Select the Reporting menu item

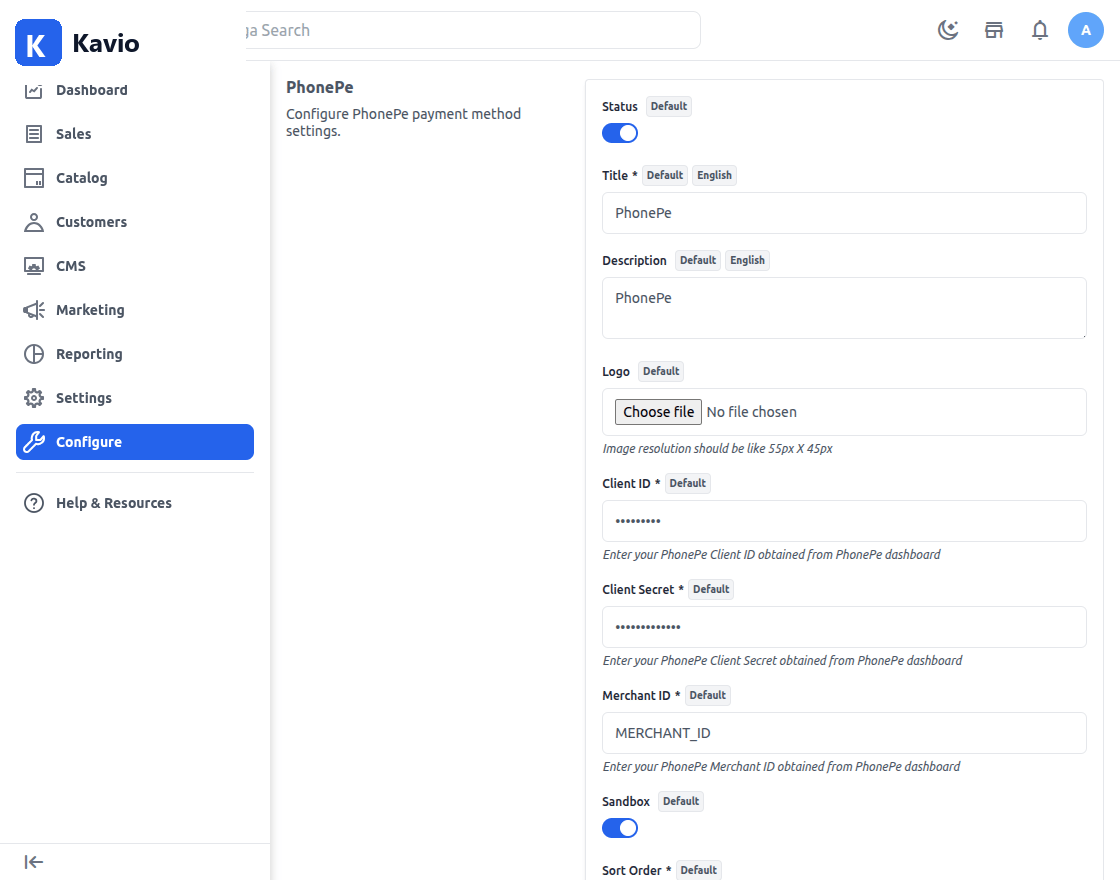(135, 354)
